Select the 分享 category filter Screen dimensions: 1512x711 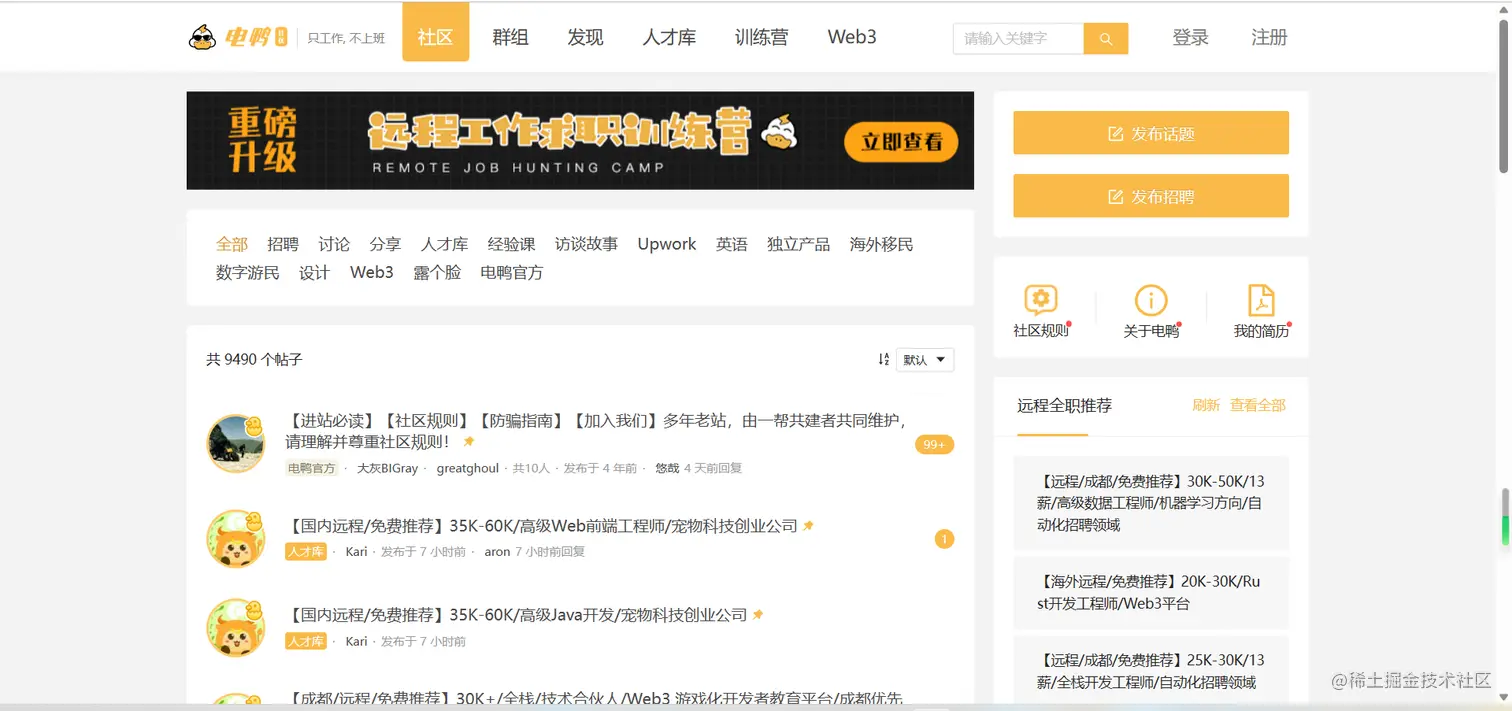(x=385, y=244)
